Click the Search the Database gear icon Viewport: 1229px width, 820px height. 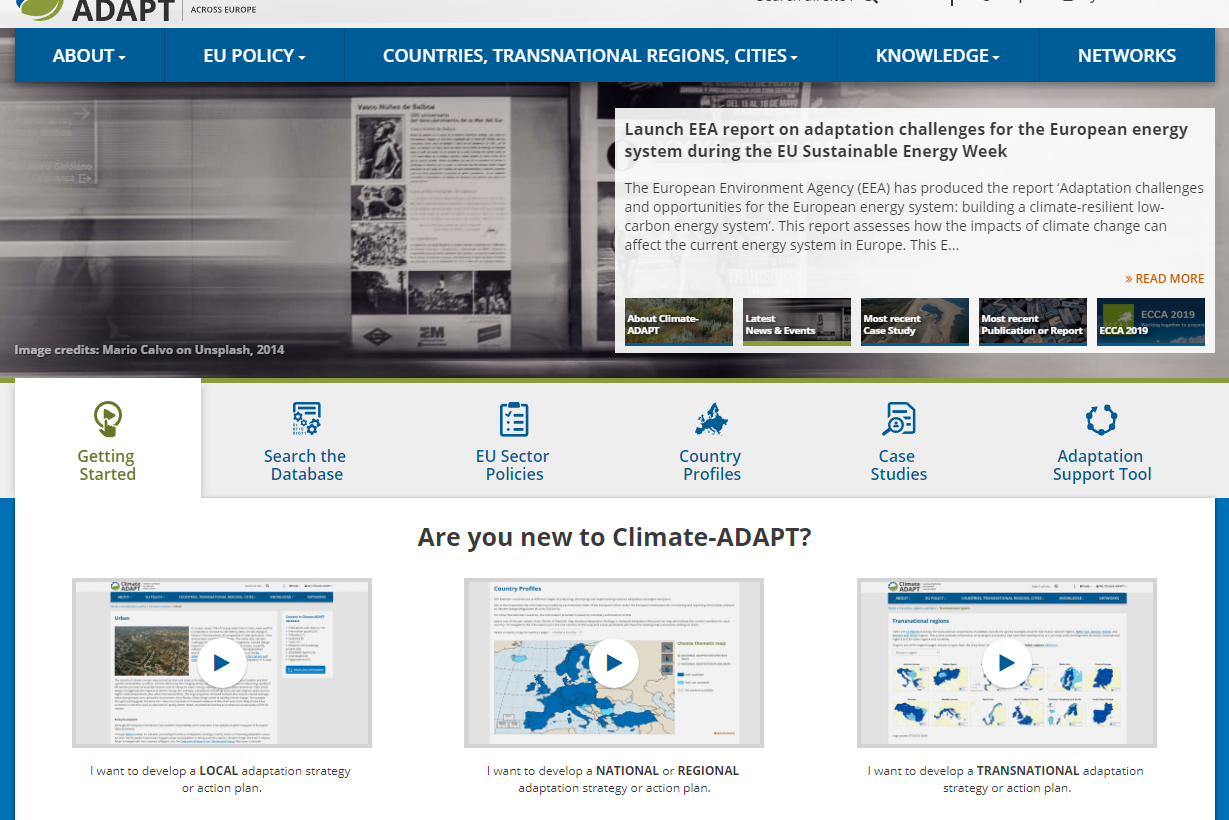pyautogui.click(x=306, y=419)
